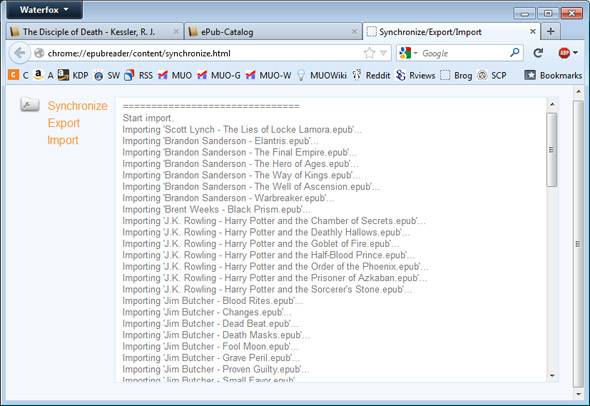This screenshot has width=590, height=406.
Task: Open the SCP bookmark
Action: coord(491,75)
